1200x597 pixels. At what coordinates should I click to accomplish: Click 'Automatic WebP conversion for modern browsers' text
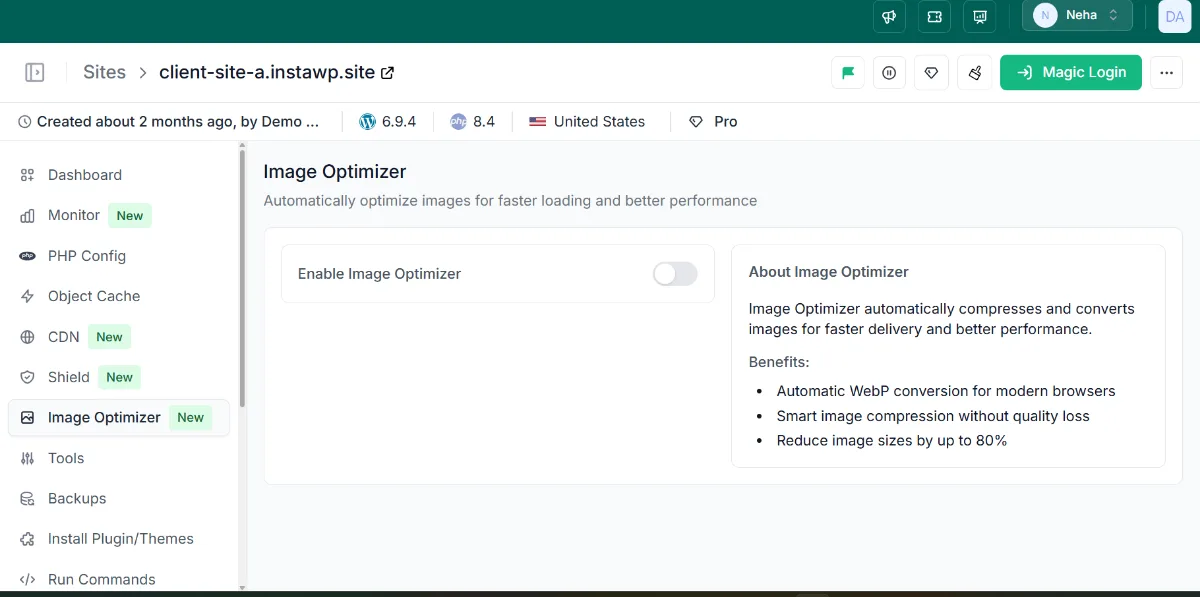[946, 391]
